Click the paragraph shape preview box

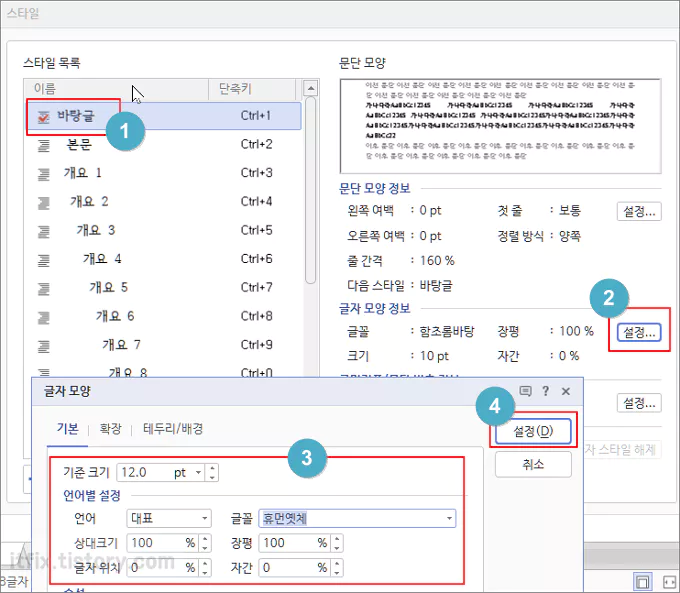(500, 126)
